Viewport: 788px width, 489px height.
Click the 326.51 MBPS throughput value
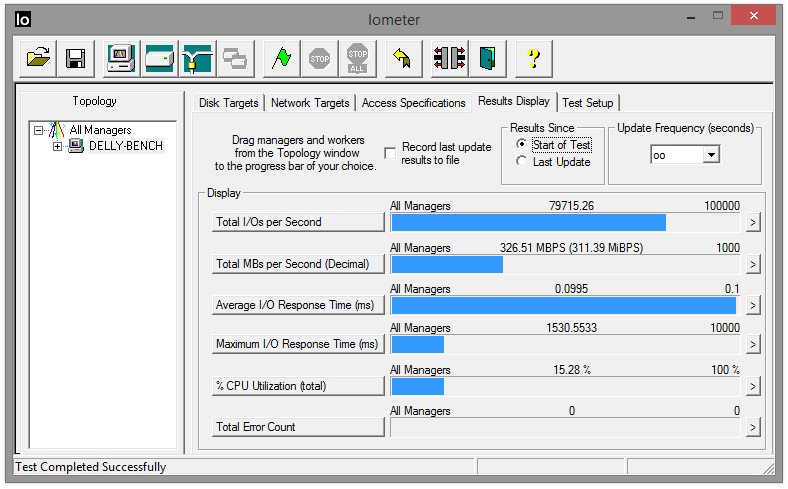pyautogui.click(x=571, y=248)
